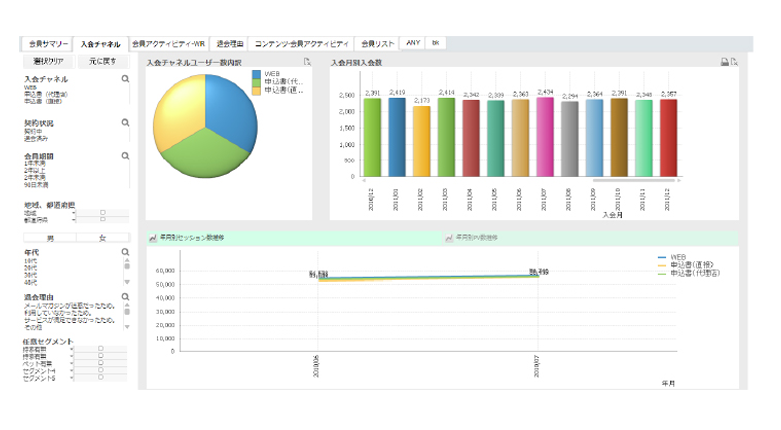Click the line chart icon beside 年月別セッション数推移
This screenshot has width=781, height=430.
[x=153, y=238]
